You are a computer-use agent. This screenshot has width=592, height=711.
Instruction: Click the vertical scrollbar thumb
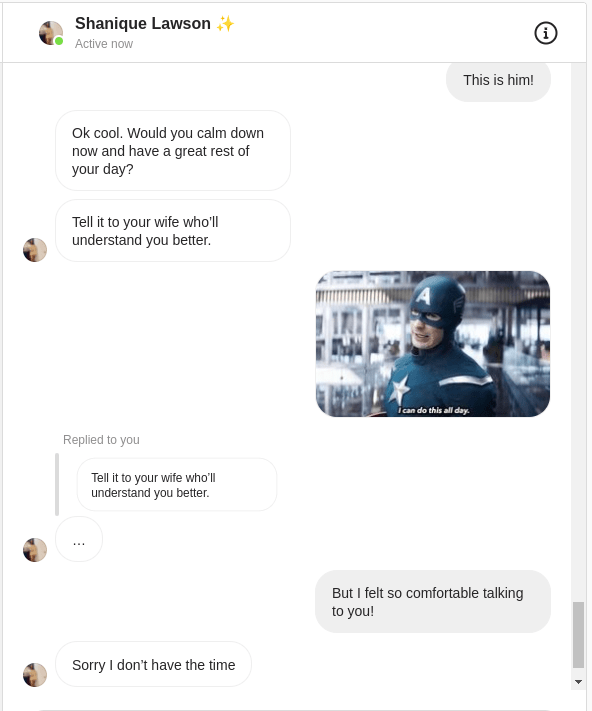[578, 635]
